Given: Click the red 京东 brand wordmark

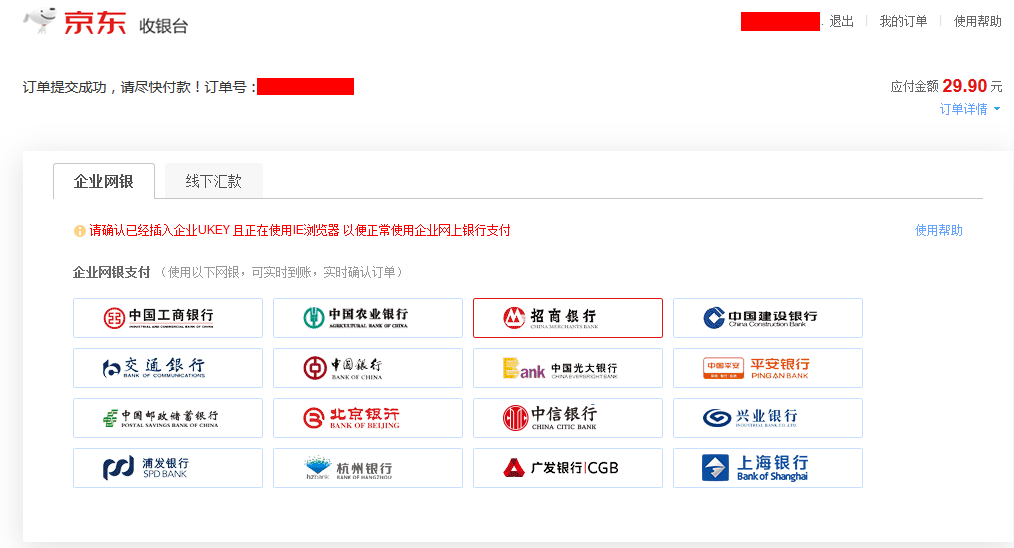Looking at the screenshot, I should (x=94, y=23).
